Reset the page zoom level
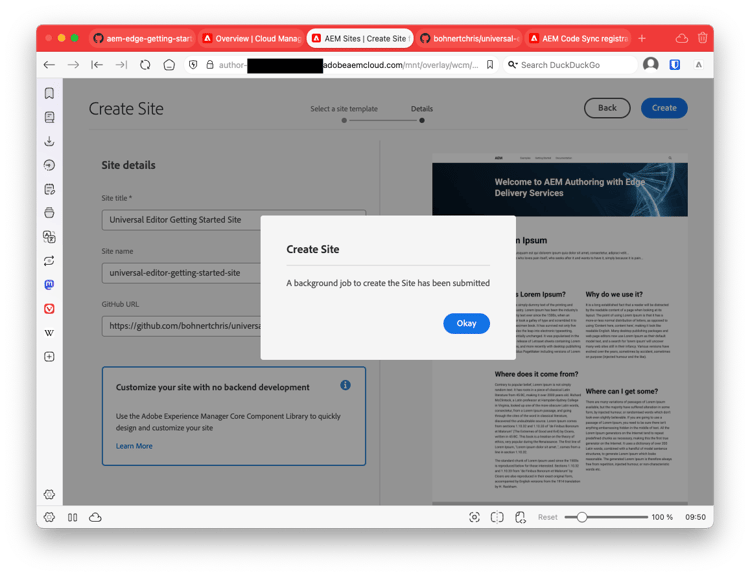This screenshot has height=576, width=750. pos(548,517)
